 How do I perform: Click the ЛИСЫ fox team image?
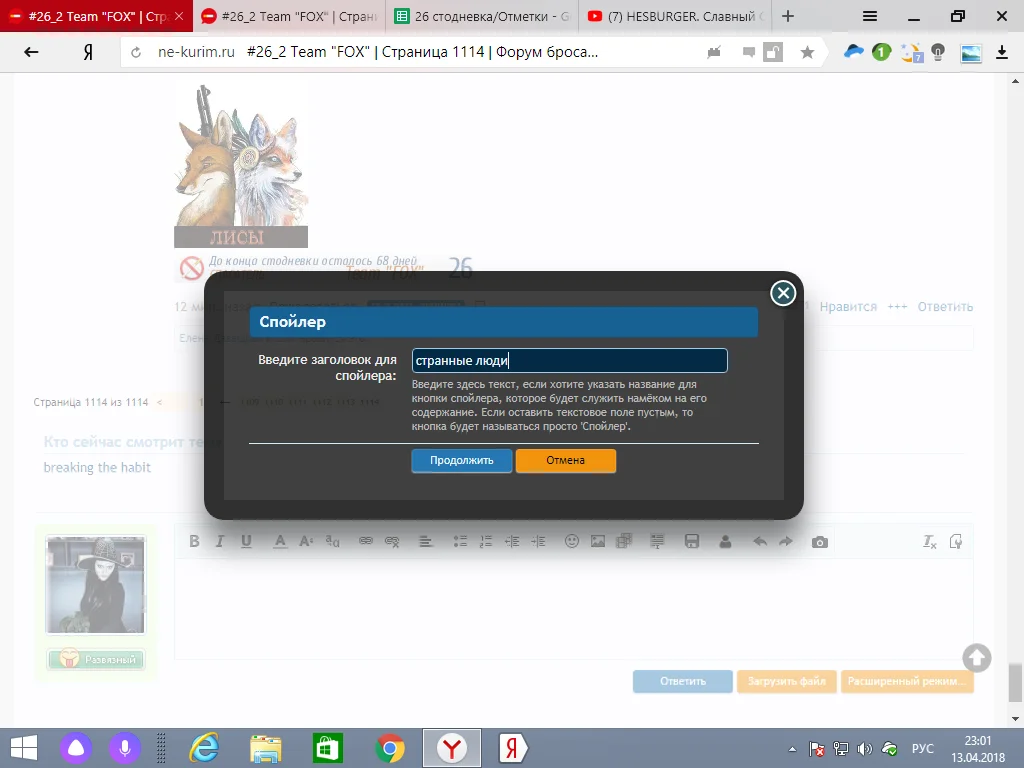[241, 167]
